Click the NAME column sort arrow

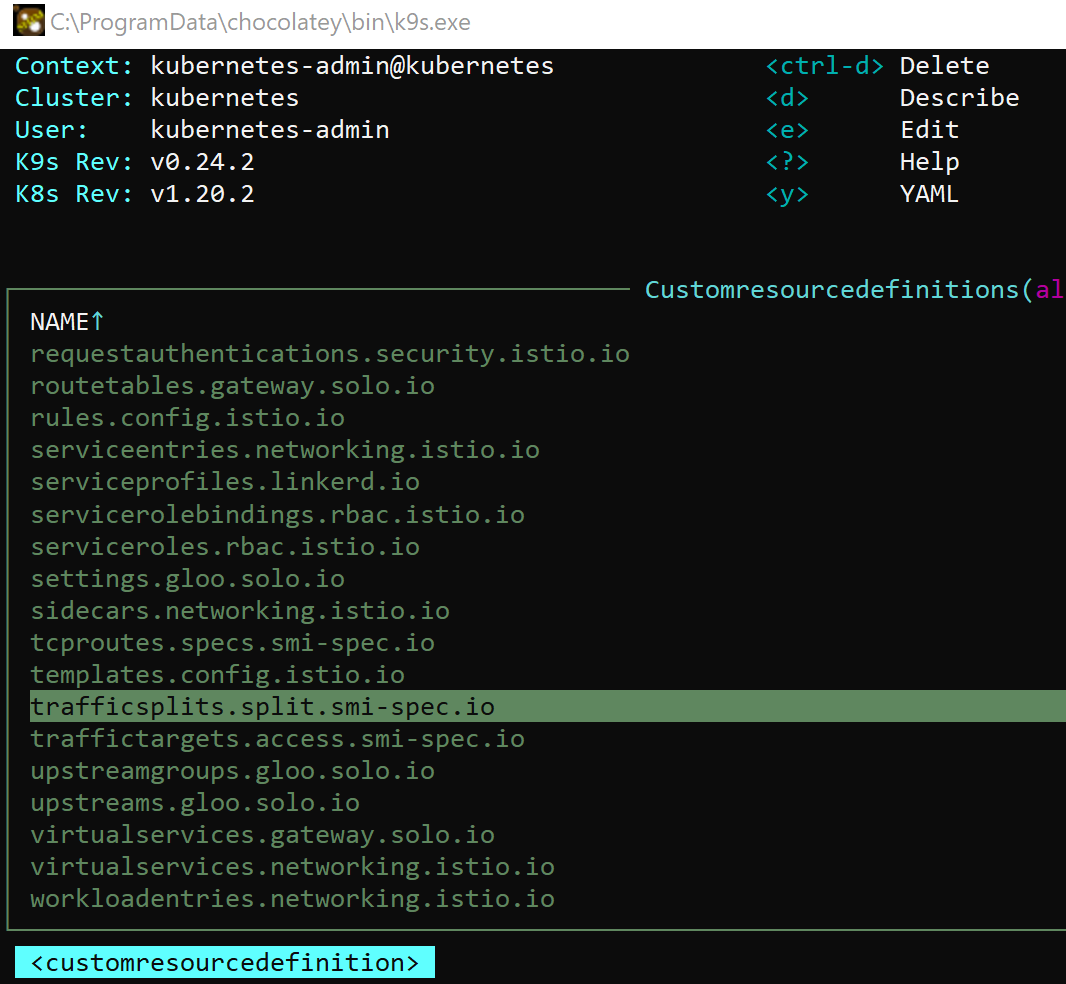coord(98,322)
